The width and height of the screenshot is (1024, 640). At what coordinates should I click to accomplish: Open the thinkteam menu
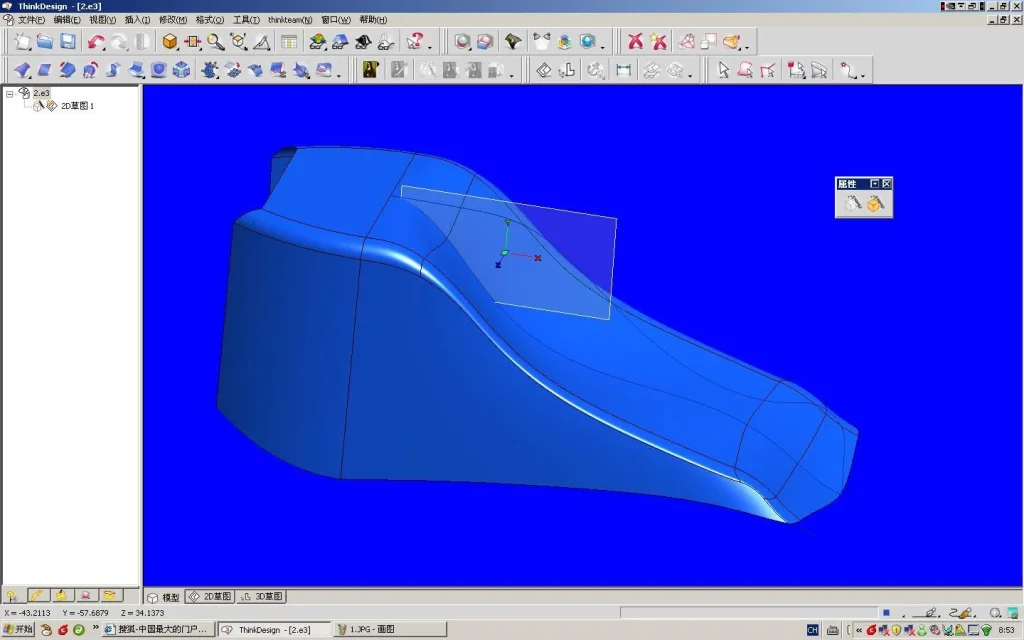290,20
